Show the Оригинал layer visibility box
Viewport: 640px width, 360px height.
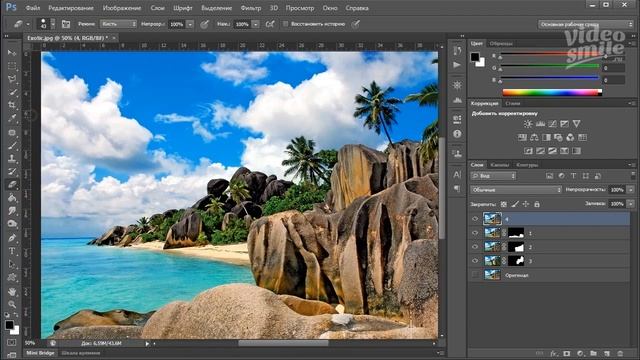(x=475, y=275)
